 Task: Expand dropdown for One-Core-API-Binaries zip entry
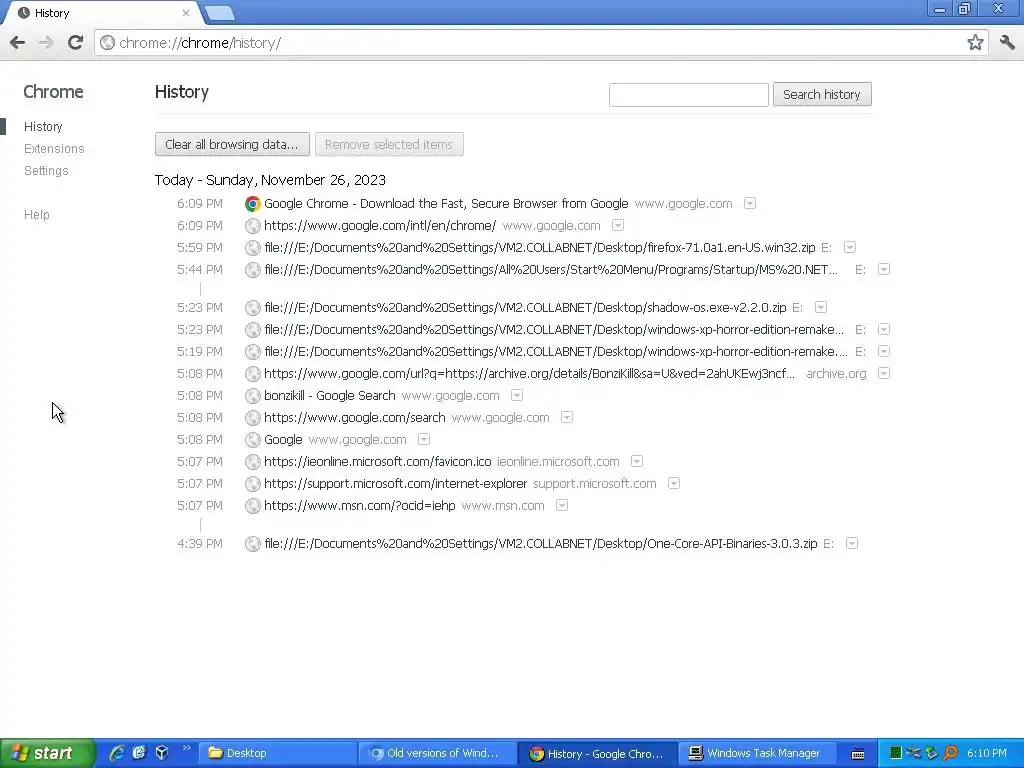coord(852,543)
